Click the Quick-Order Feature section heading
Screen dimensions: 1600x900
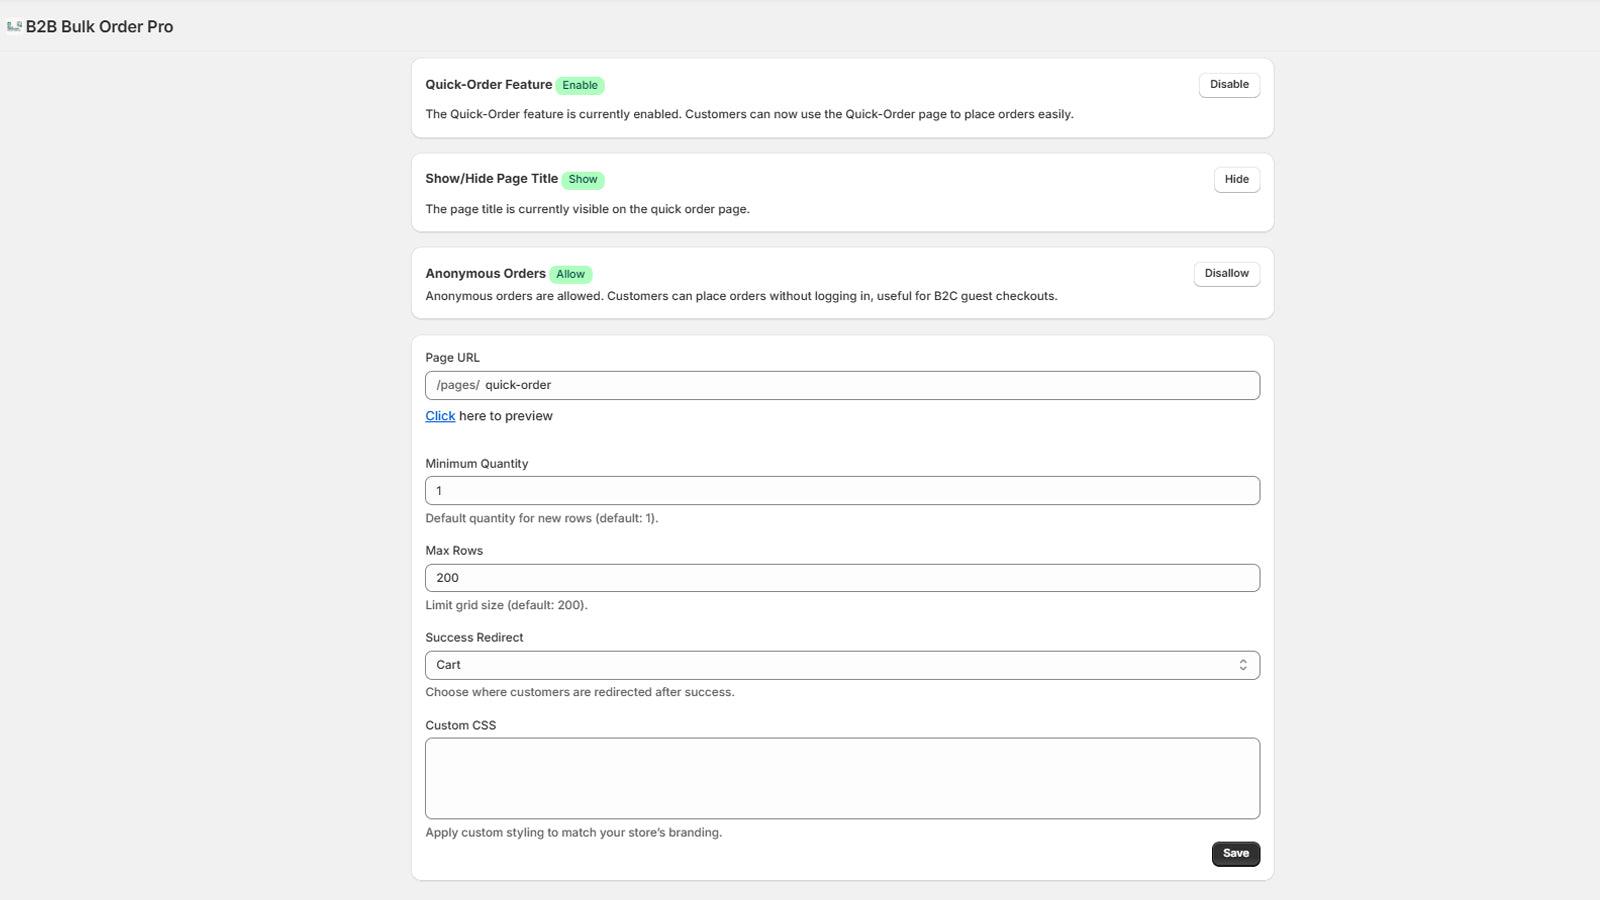(488, 85)
